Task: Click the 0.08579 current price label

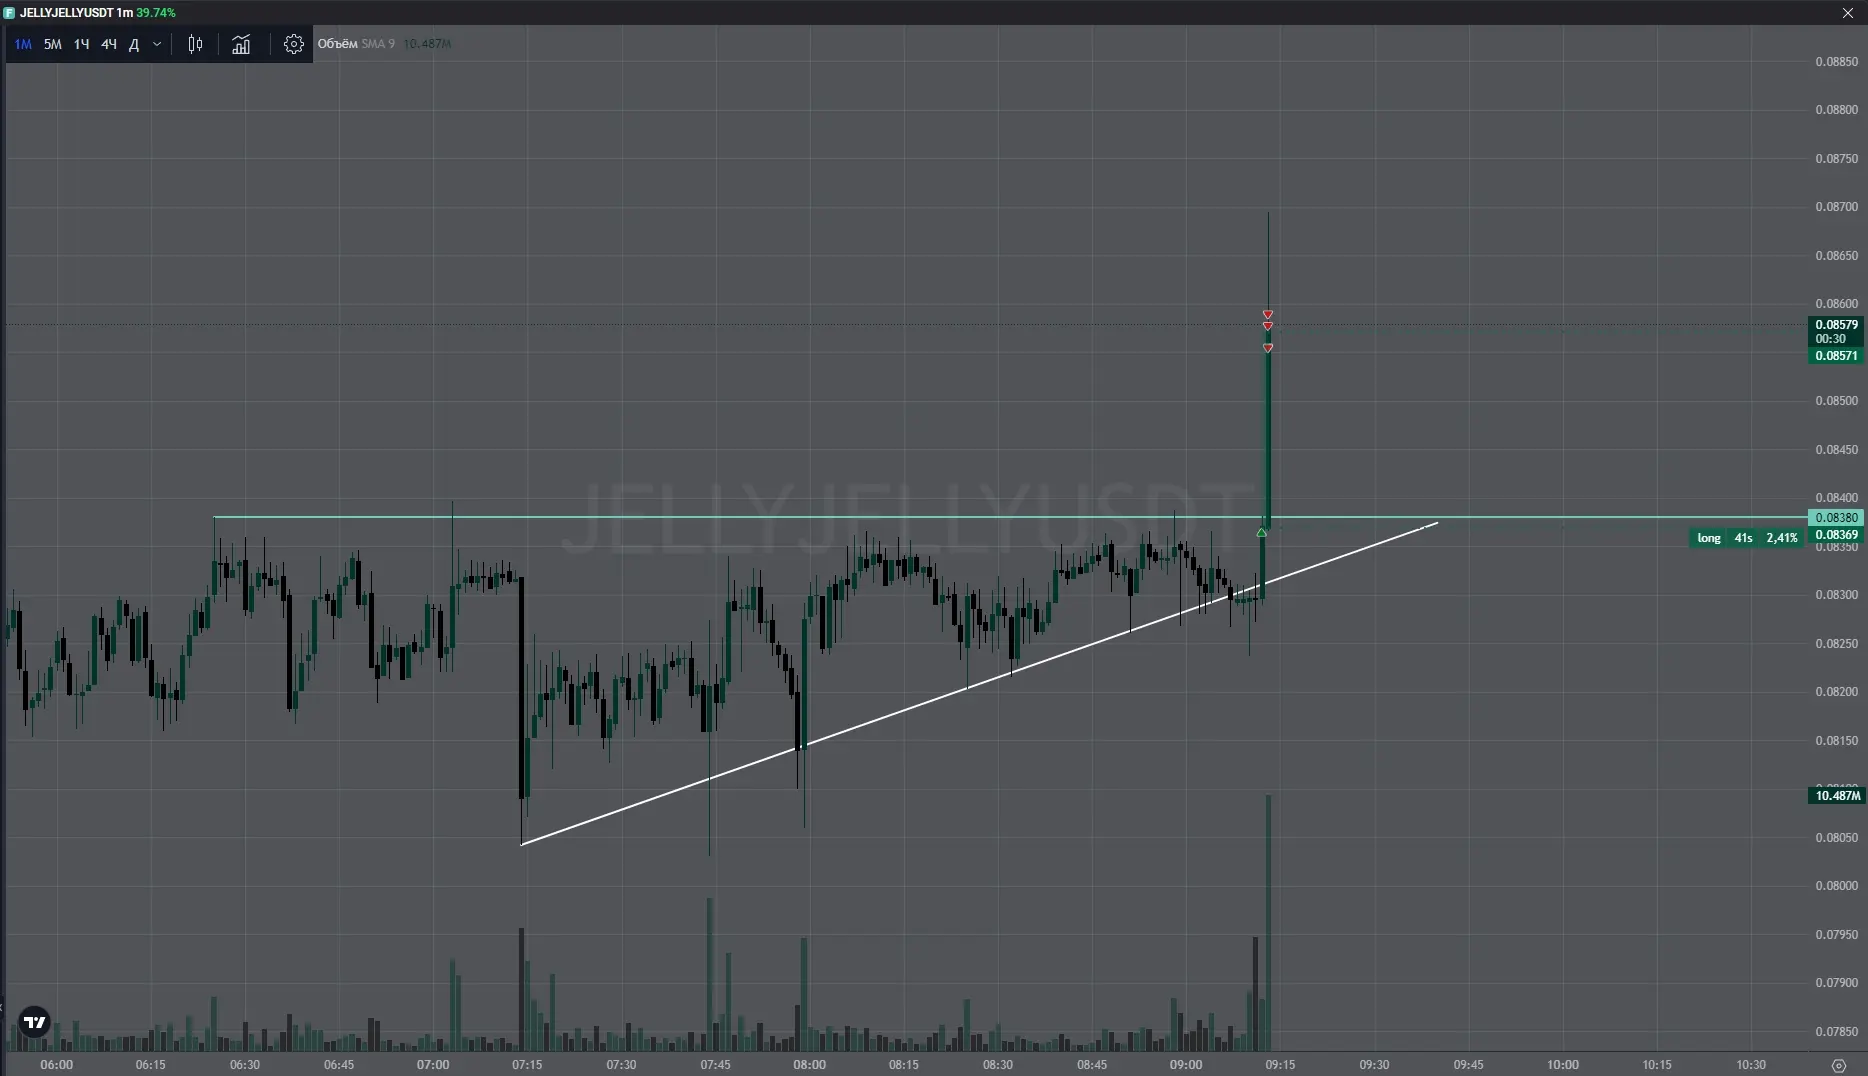Action: [1836, 325]
